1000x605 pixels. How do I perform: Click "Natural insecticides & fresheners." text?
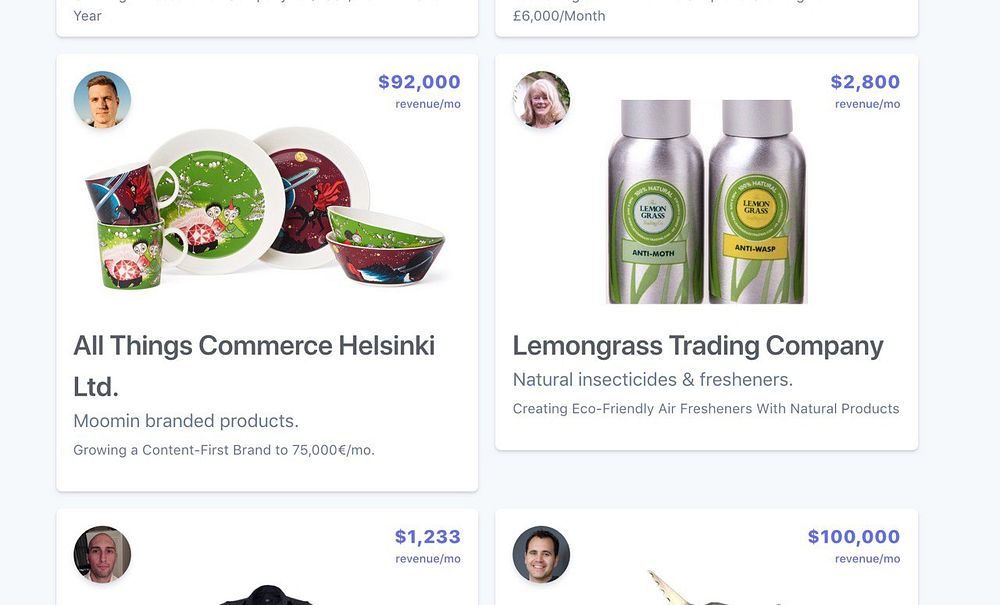[x=652, y=379]
